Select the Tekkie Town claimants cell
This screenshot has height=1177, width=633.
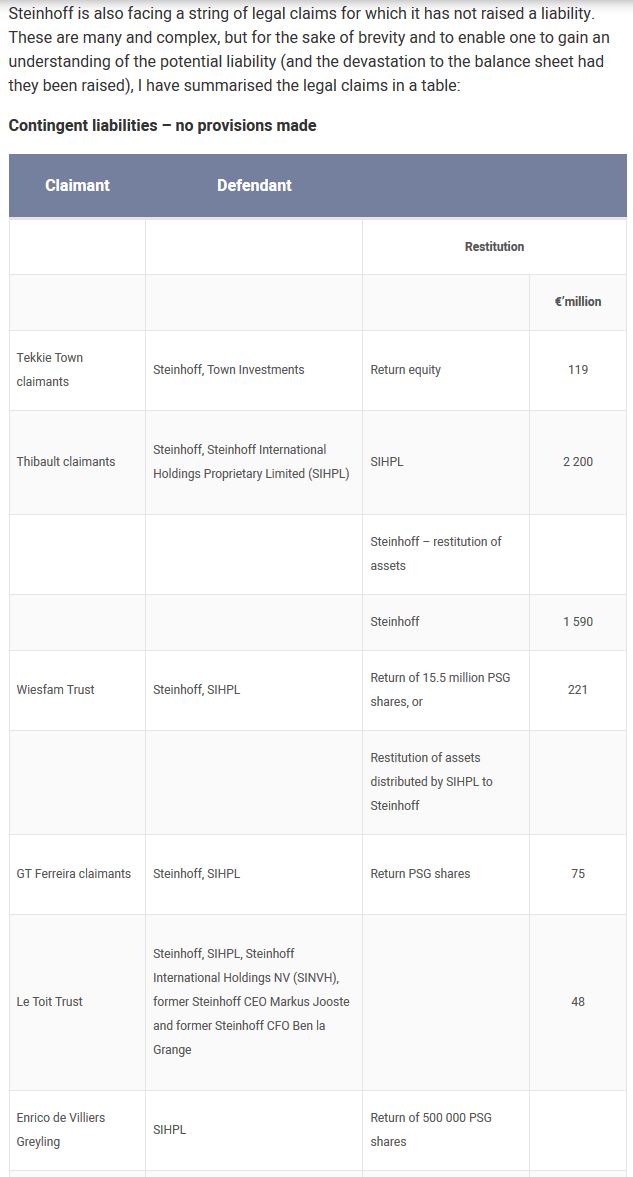click(50, 370)
